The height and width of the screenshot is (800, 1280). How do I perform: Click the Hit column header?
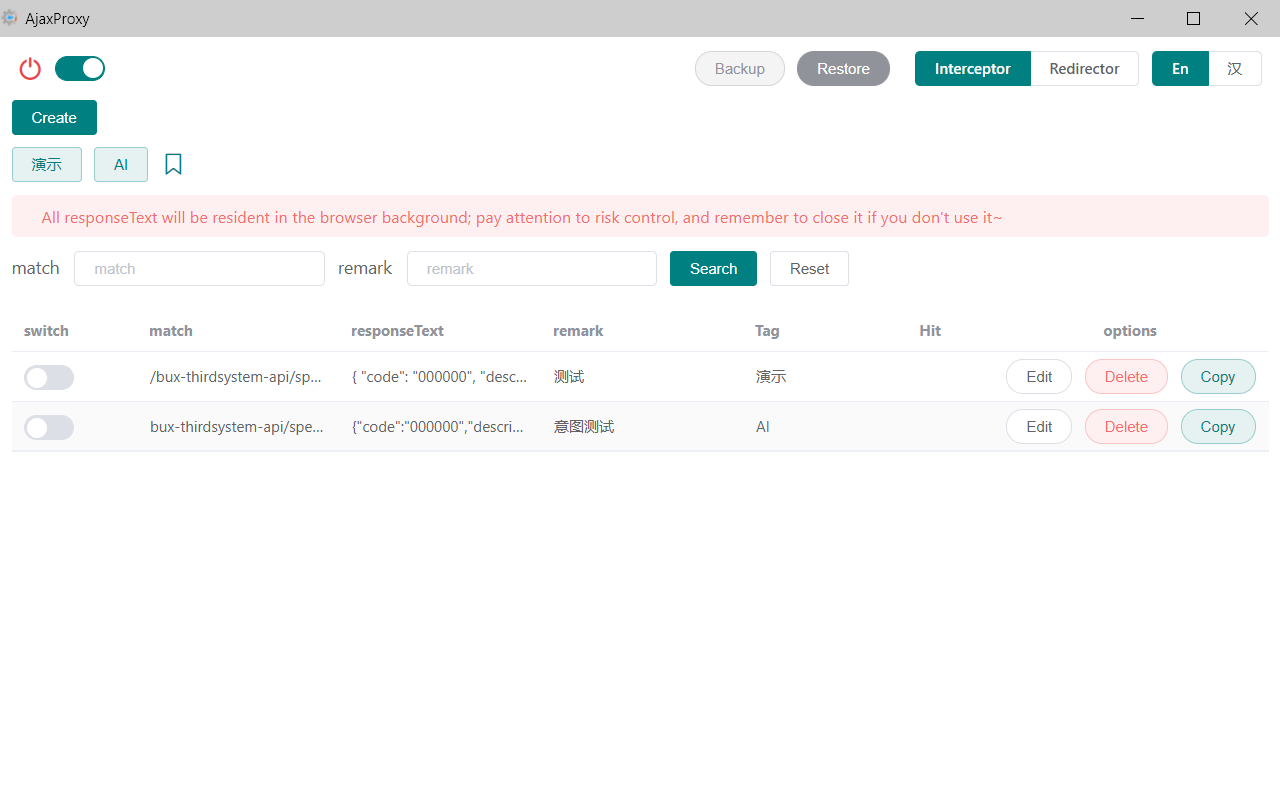[930, 331]
